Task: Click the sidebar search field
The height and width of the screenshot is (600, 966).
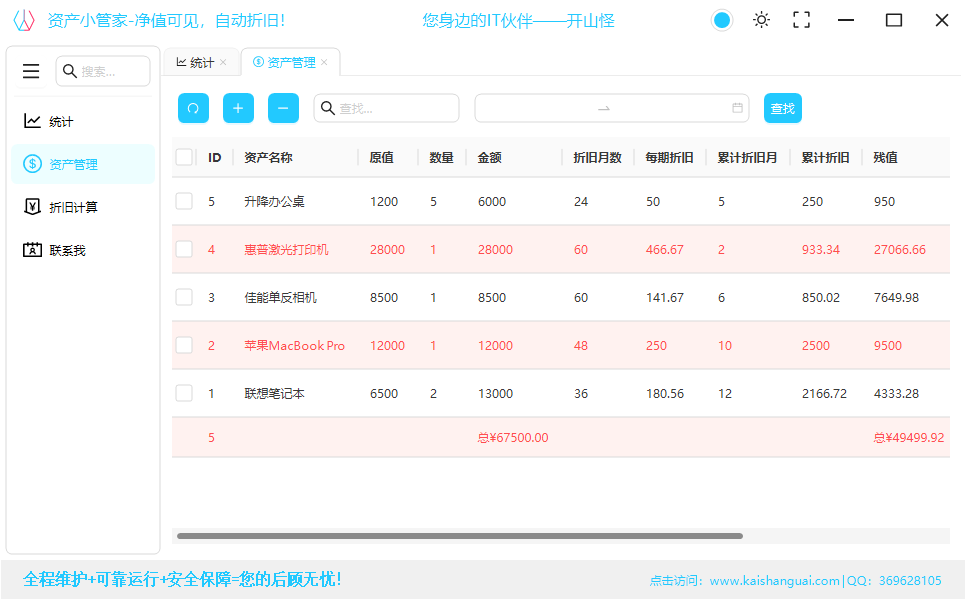Action: pyautogui.click(x=103, y=71)
